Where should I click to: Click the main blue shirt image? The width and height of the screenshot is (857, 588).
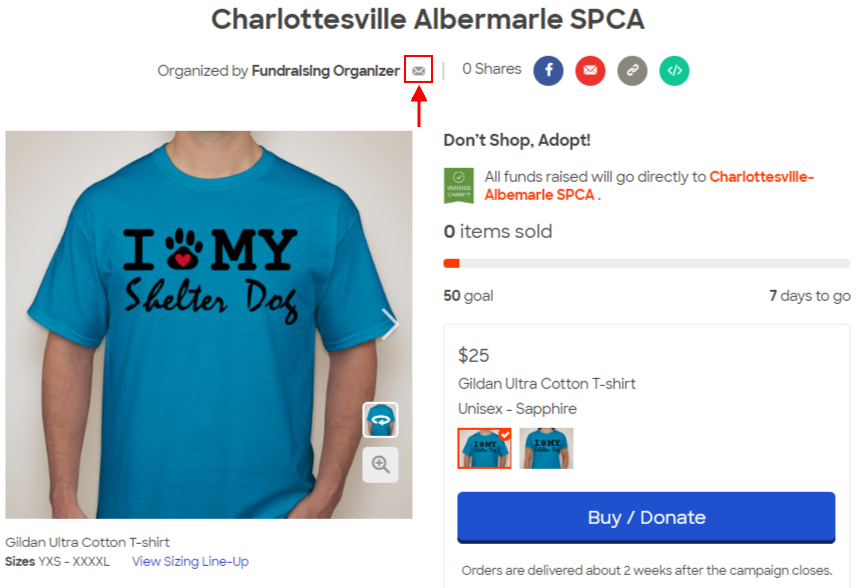209,325
